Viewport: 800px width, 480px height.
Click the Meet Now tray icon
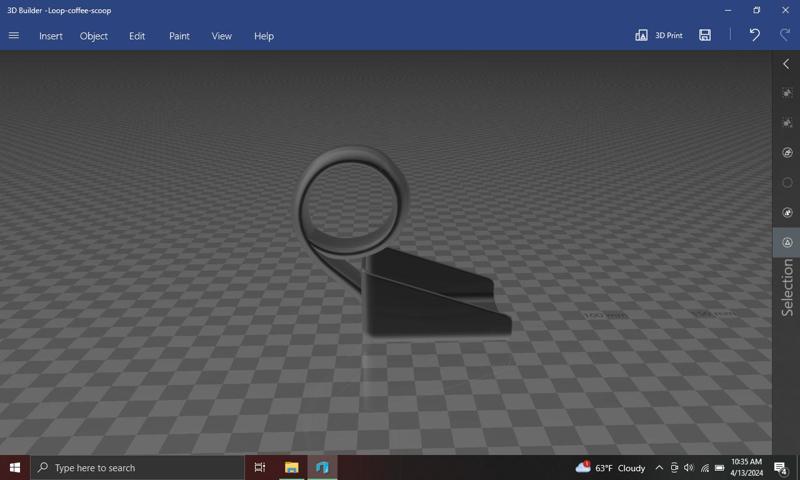(x=674, y=468)
